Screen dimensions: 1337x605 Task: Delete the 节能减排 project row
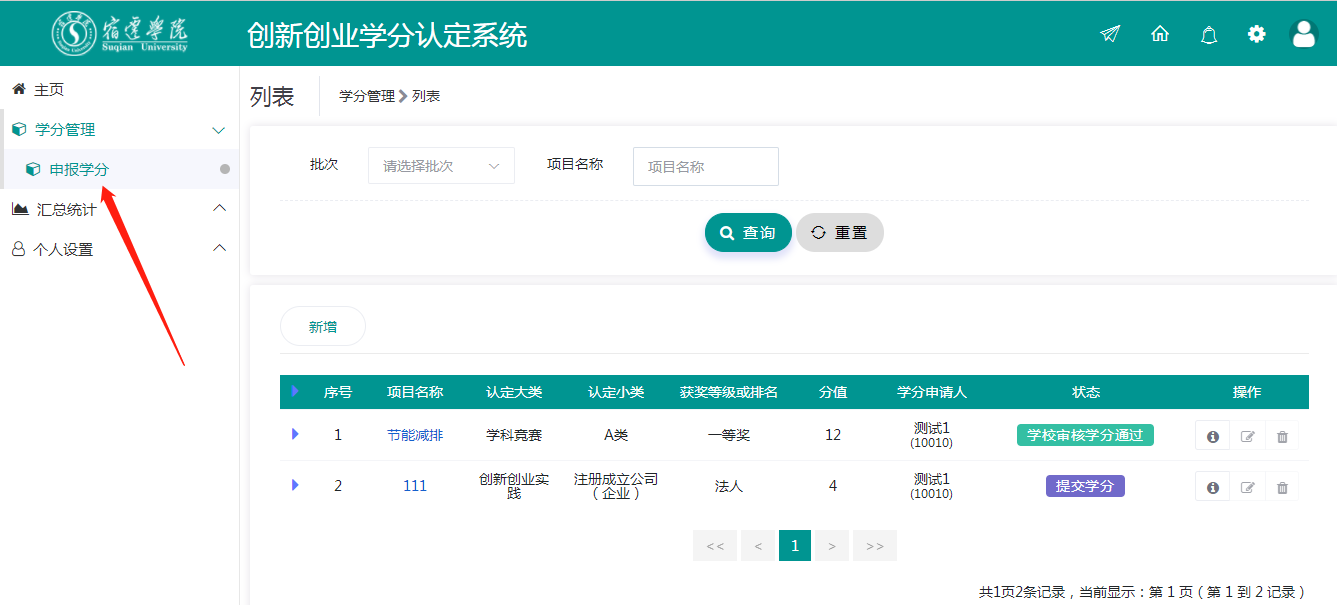[x=1282, y=436]
